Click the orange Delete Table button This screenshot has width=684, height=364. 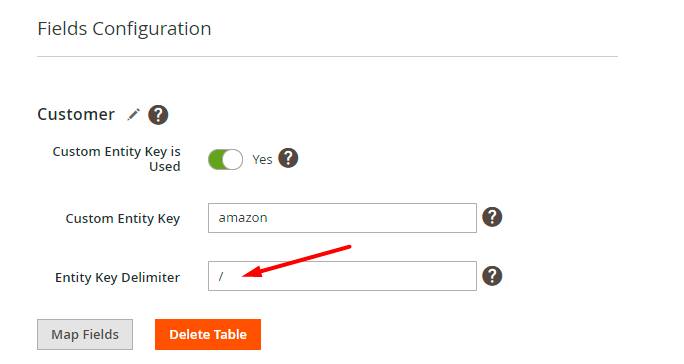point(208,334)
